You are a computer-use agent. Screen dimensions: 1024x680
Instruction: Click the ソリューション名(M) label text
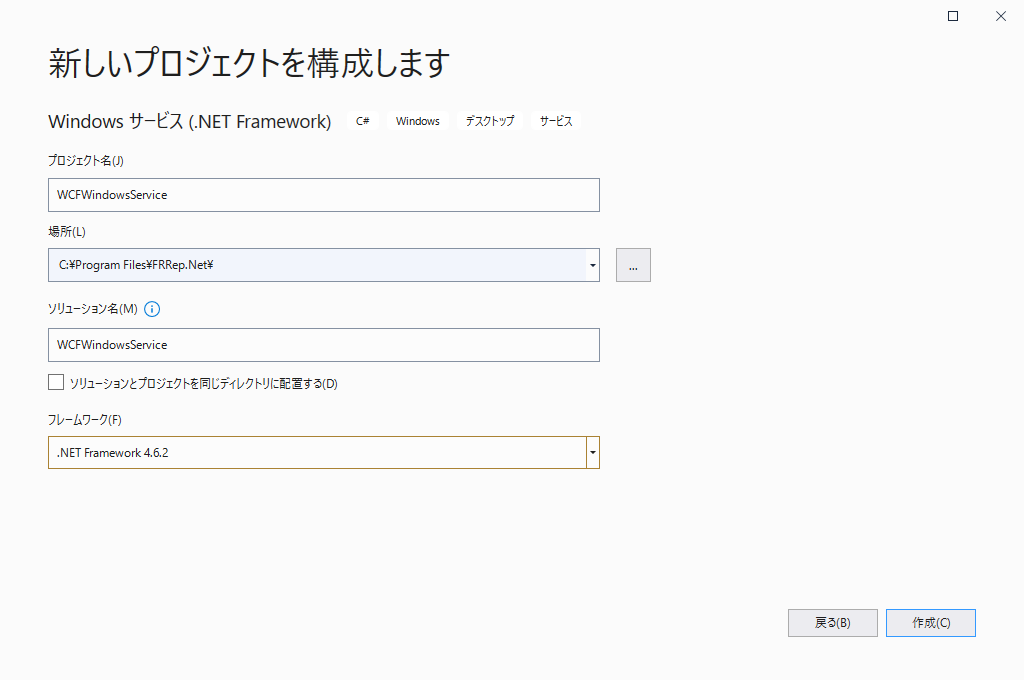[92, 309]
